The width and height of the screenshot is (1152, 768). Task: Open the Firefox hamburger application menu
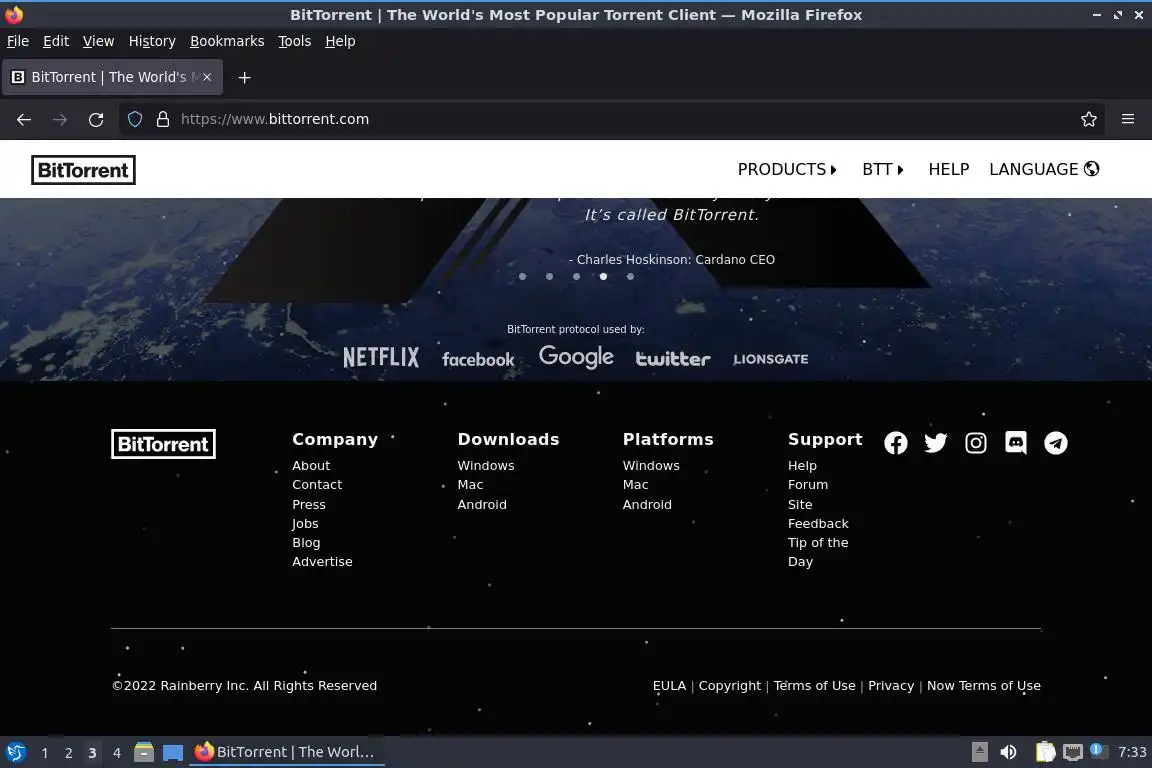point(1128,119)
